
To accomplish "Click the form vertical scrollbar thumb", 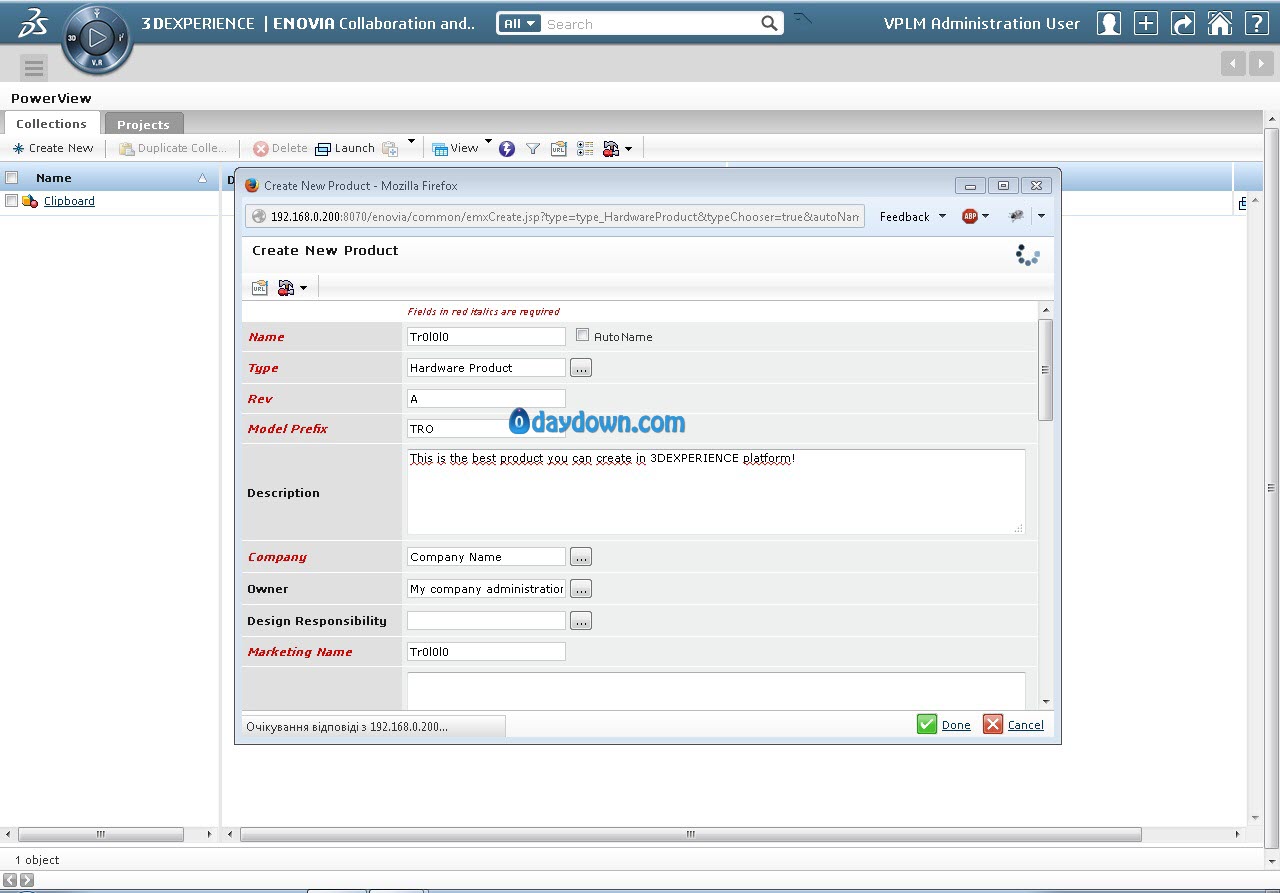I will pos(1046,369).
